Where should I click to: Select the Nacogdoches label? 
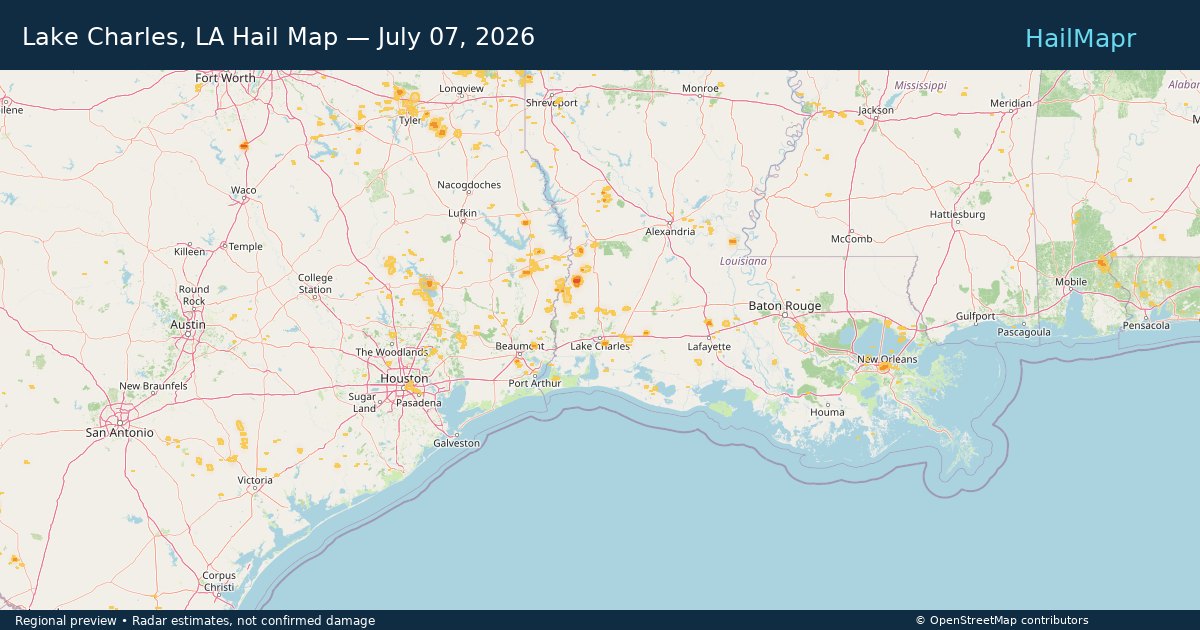click(469, 185)
